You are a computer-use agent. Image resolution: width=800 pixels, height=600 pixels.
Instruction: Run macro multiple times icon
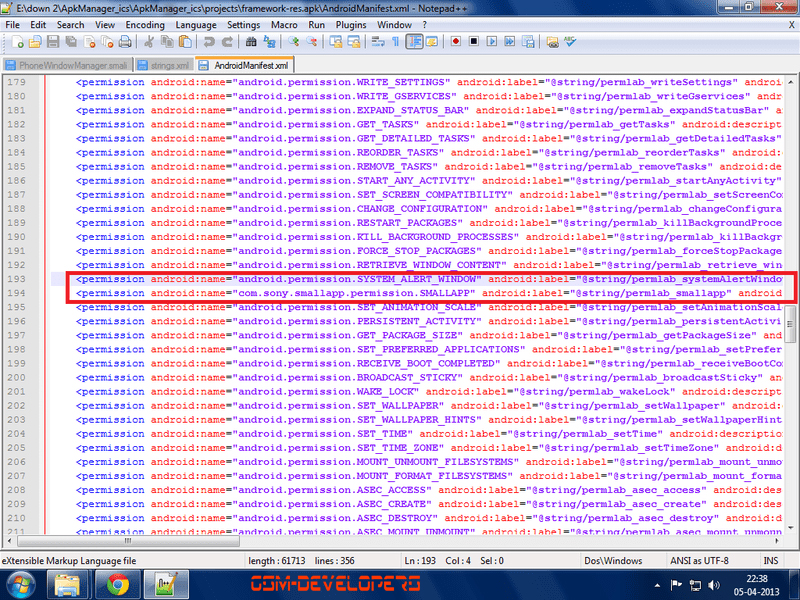[x=510, y=42]
